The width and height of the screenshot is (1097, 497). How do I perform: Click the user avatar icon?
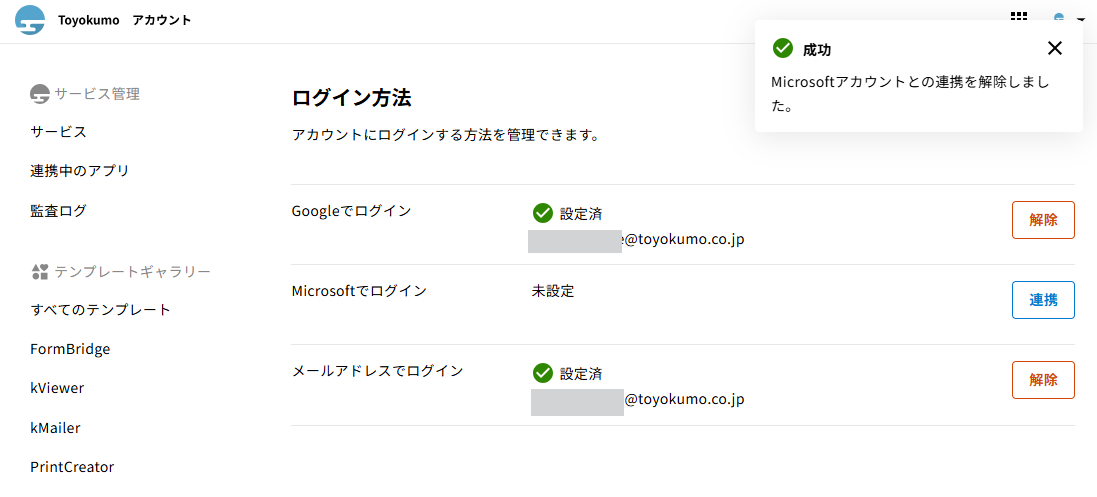click(x=1059, y=18)
